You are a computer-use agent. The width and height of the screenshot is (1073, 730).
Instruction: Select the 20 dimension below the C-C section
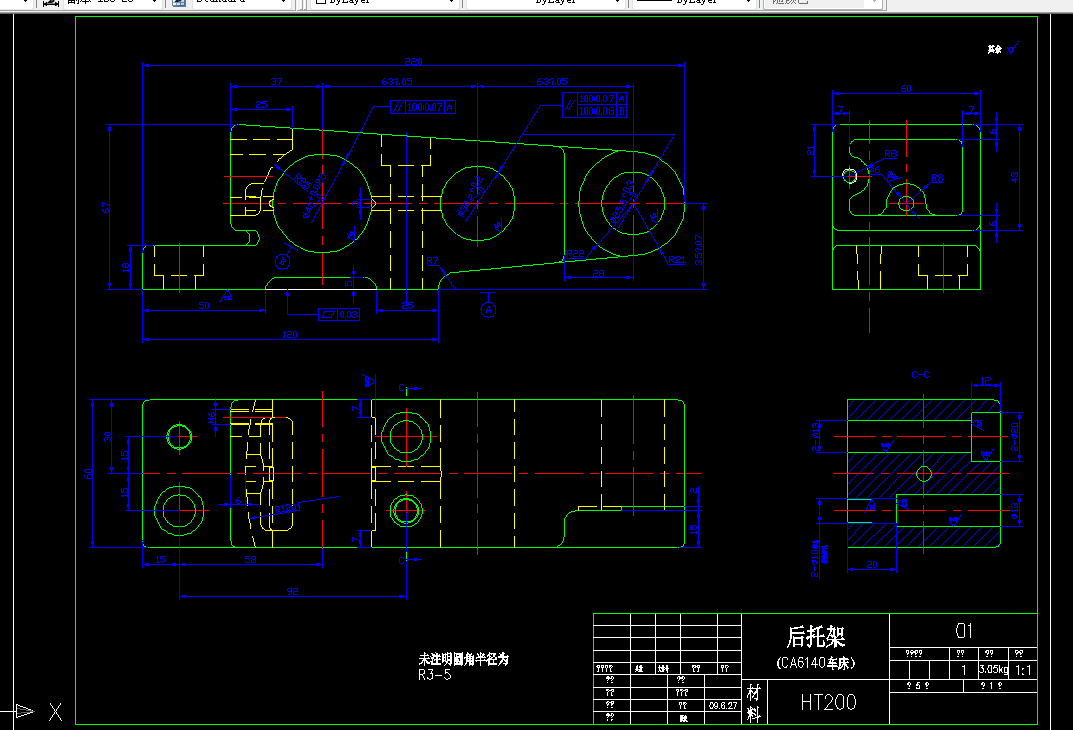[x=872, y=564]
